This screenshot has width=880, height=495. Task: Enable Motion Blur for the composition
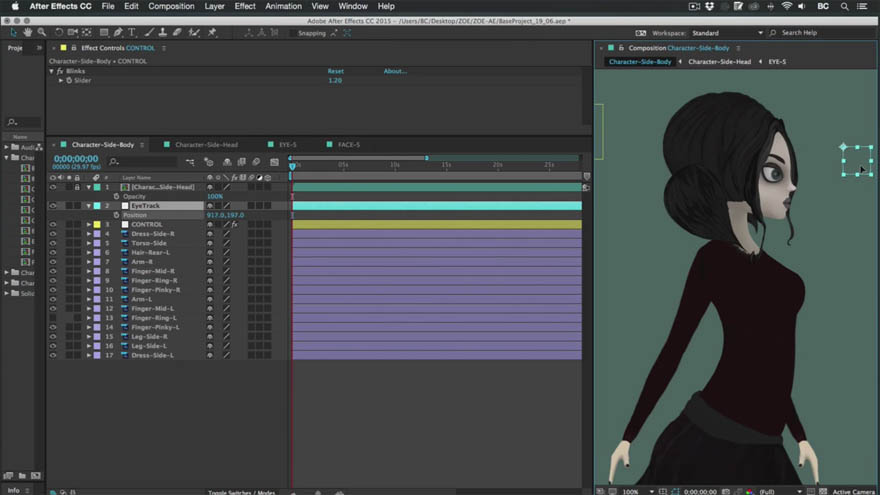tap(256, 162)
